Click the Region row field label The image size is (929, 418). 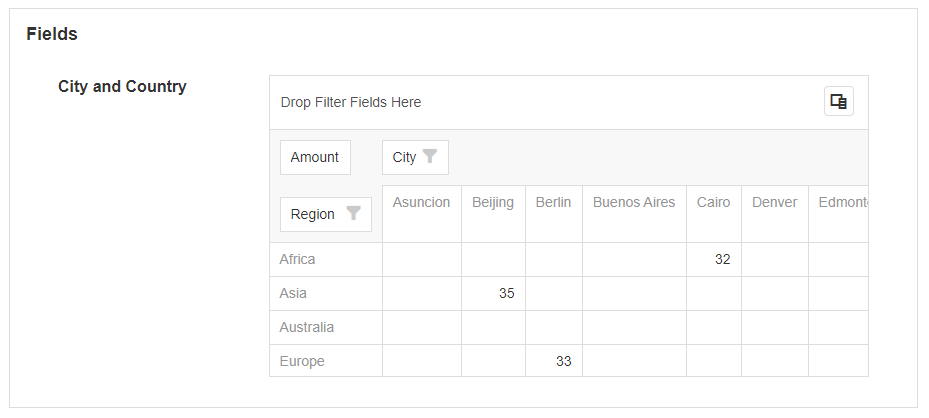(x=313, y=214)
